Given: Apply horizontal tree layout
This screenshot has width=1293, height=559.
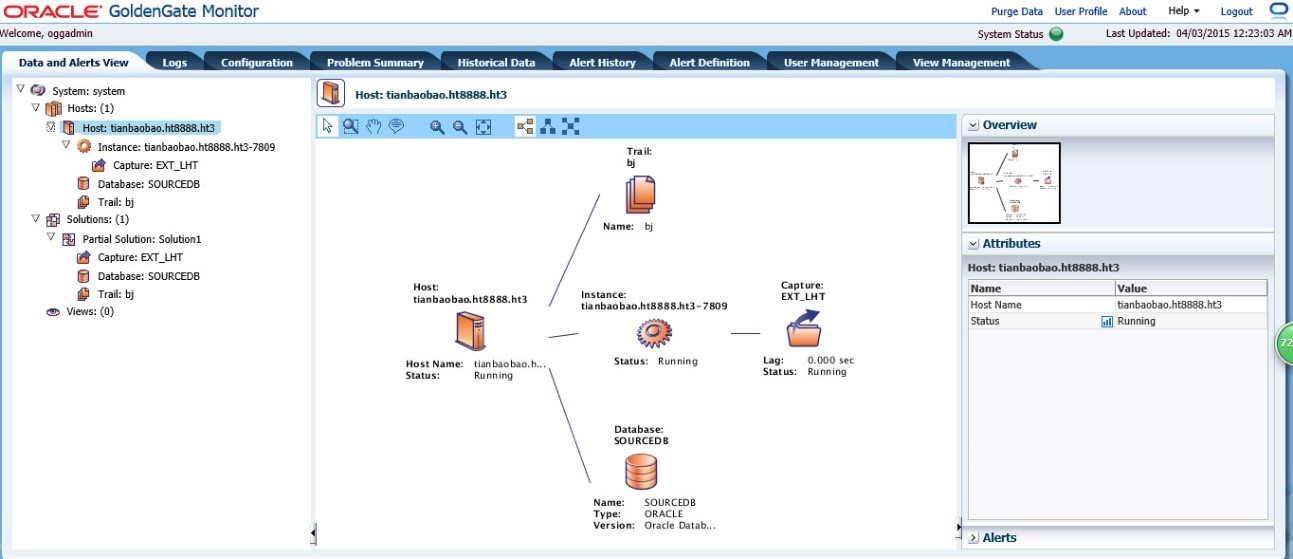Looking at the screenshot, I should (x=525, y=126).
